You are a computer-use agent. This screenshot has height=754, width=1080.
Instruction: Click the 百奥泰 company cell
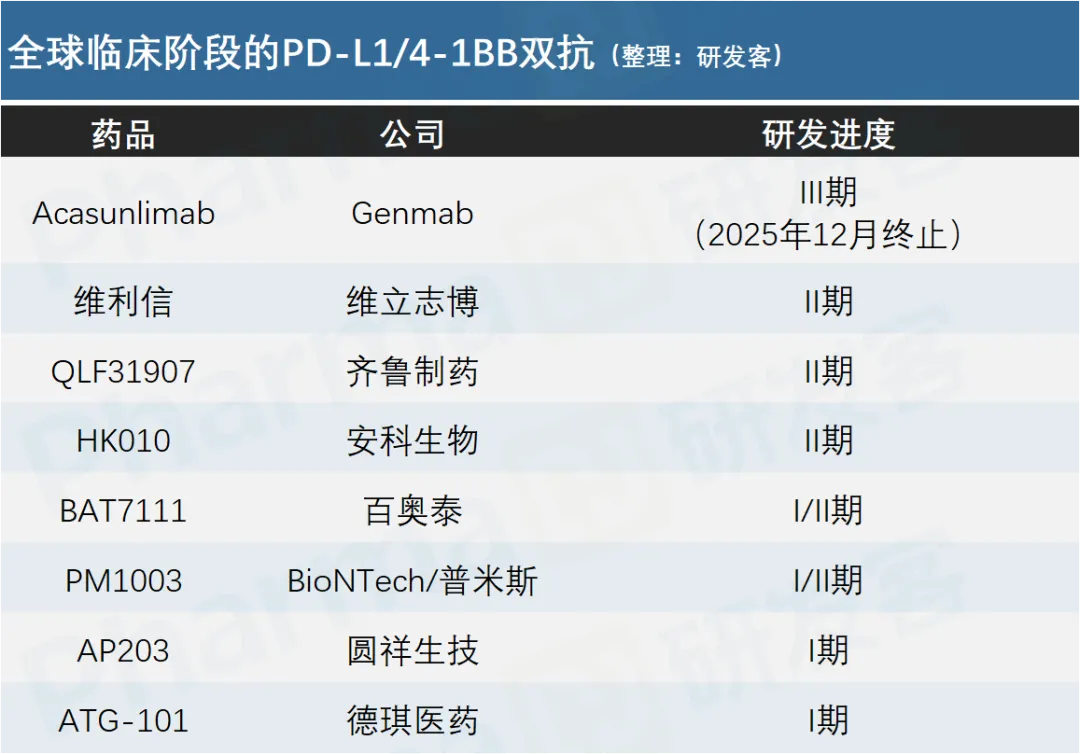(x=412, y=511)
